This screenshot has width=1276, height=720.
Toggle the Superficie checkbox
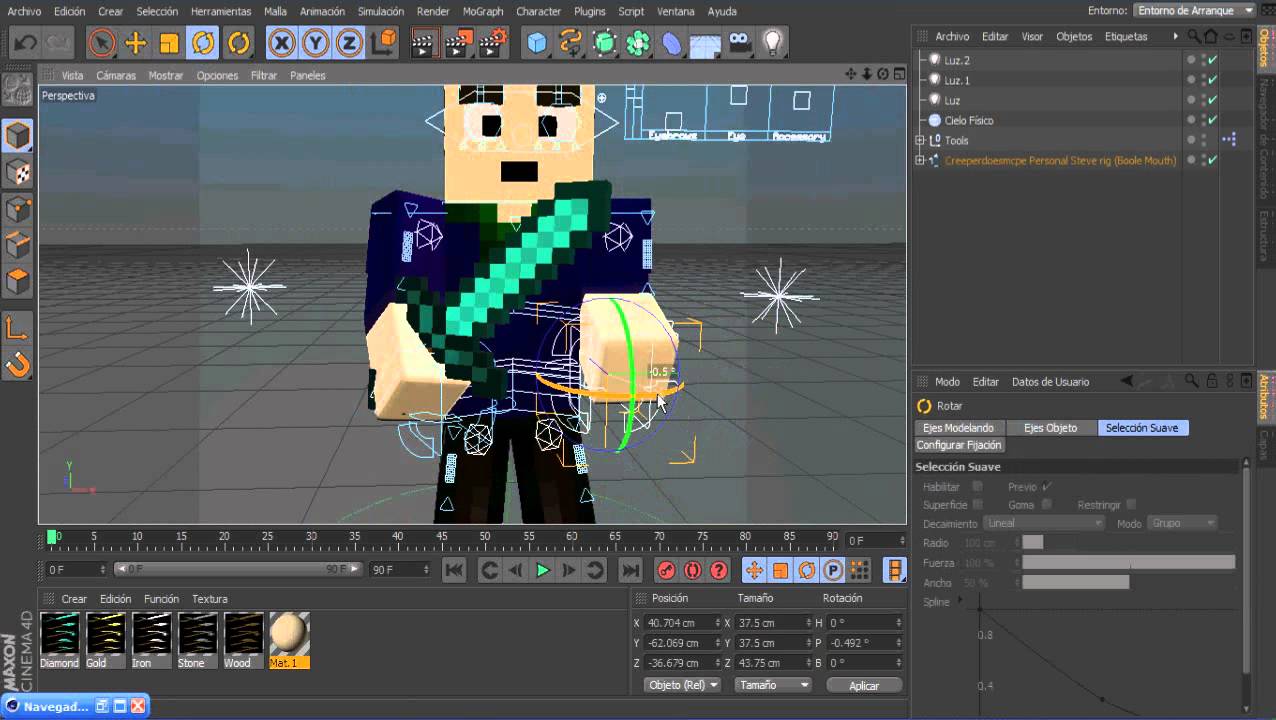pyautogui.click(x=978, y=505)
